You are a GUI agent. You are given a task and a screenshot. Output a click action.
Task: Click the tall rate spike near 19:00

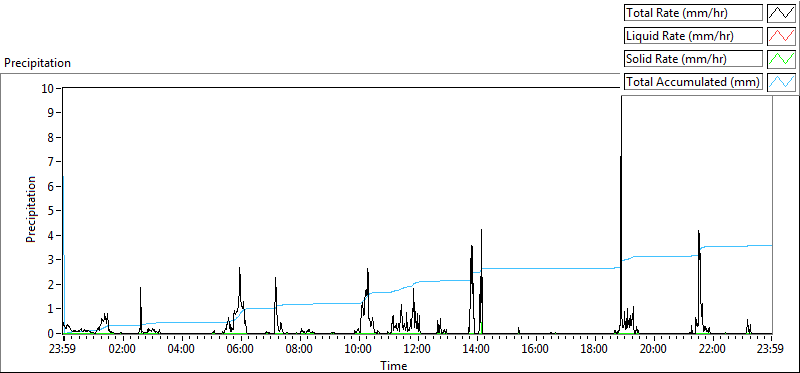621,204
